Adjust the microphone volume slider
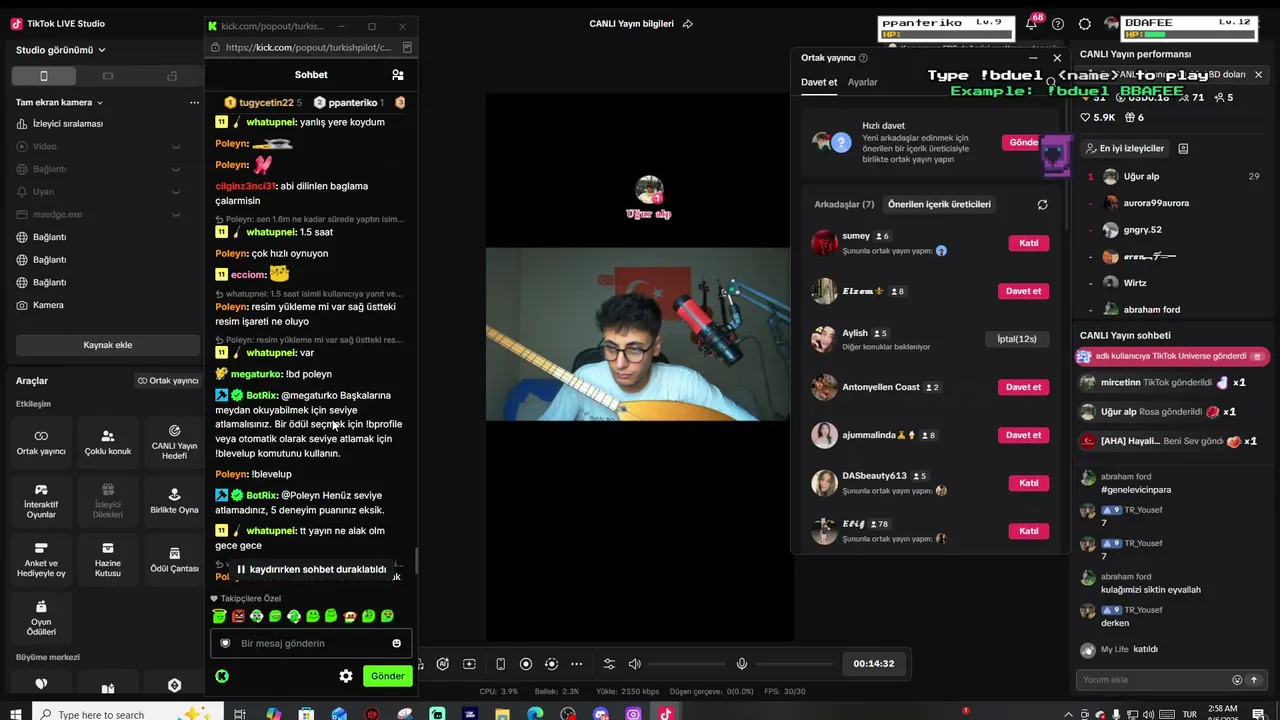This screenshot has width=1280, height=720. (796, 664)
